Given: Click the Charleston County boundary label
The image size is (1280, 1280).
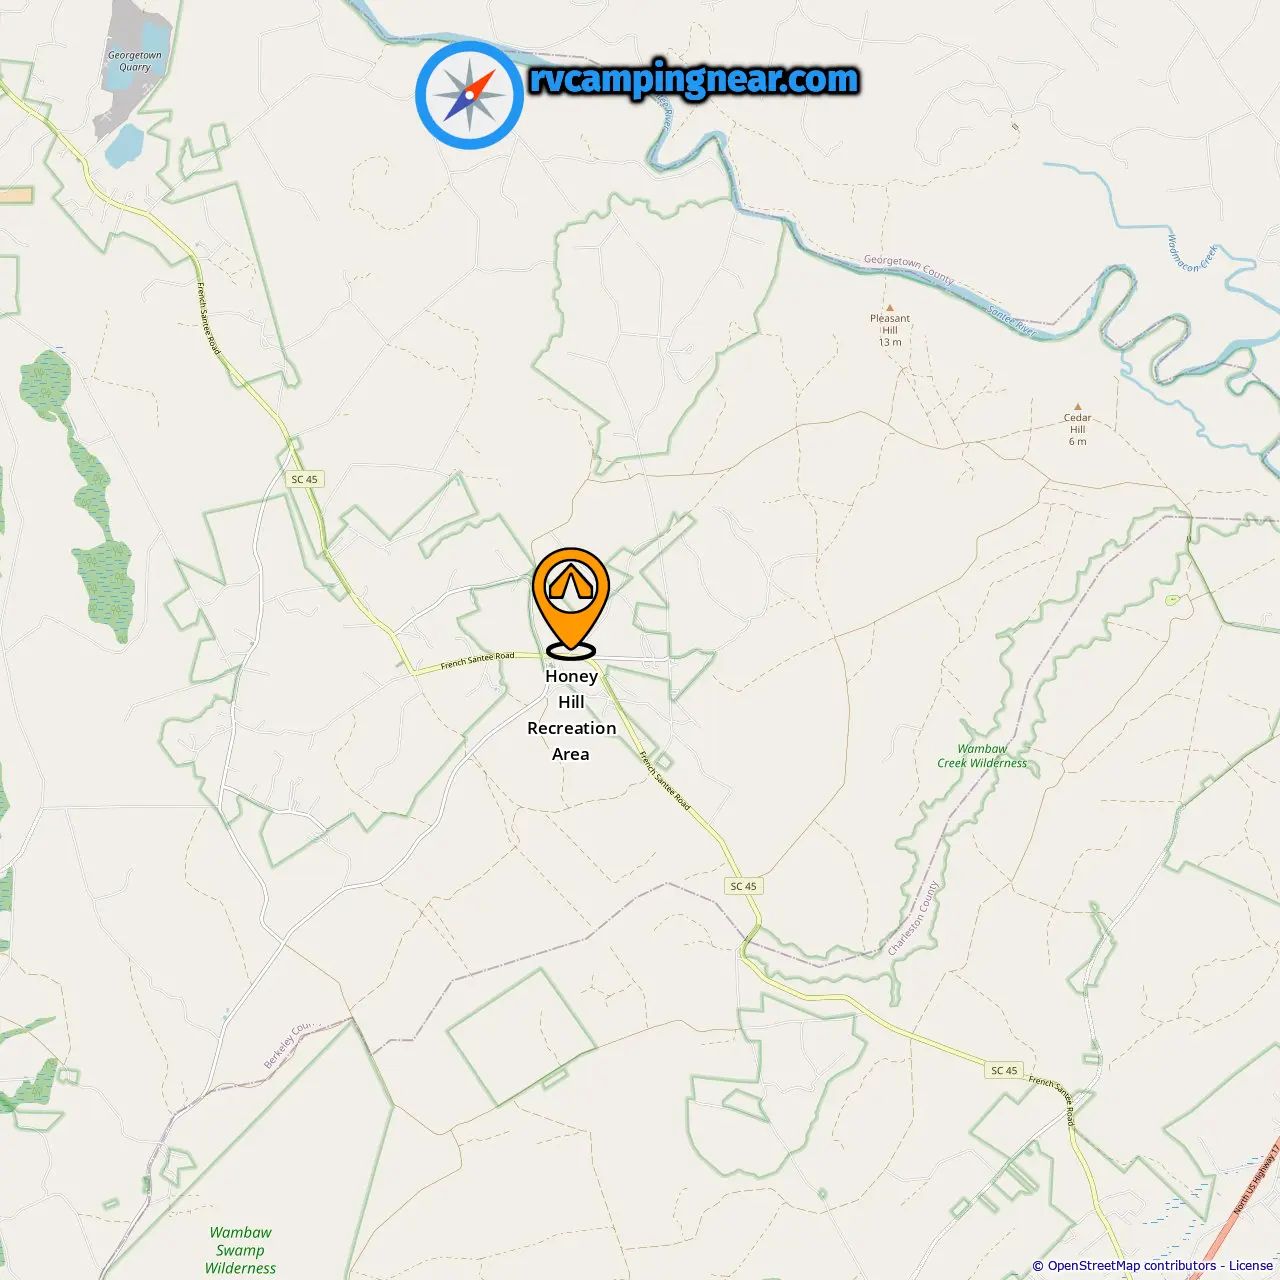Looking at the screenshot, I should (914, 918).
